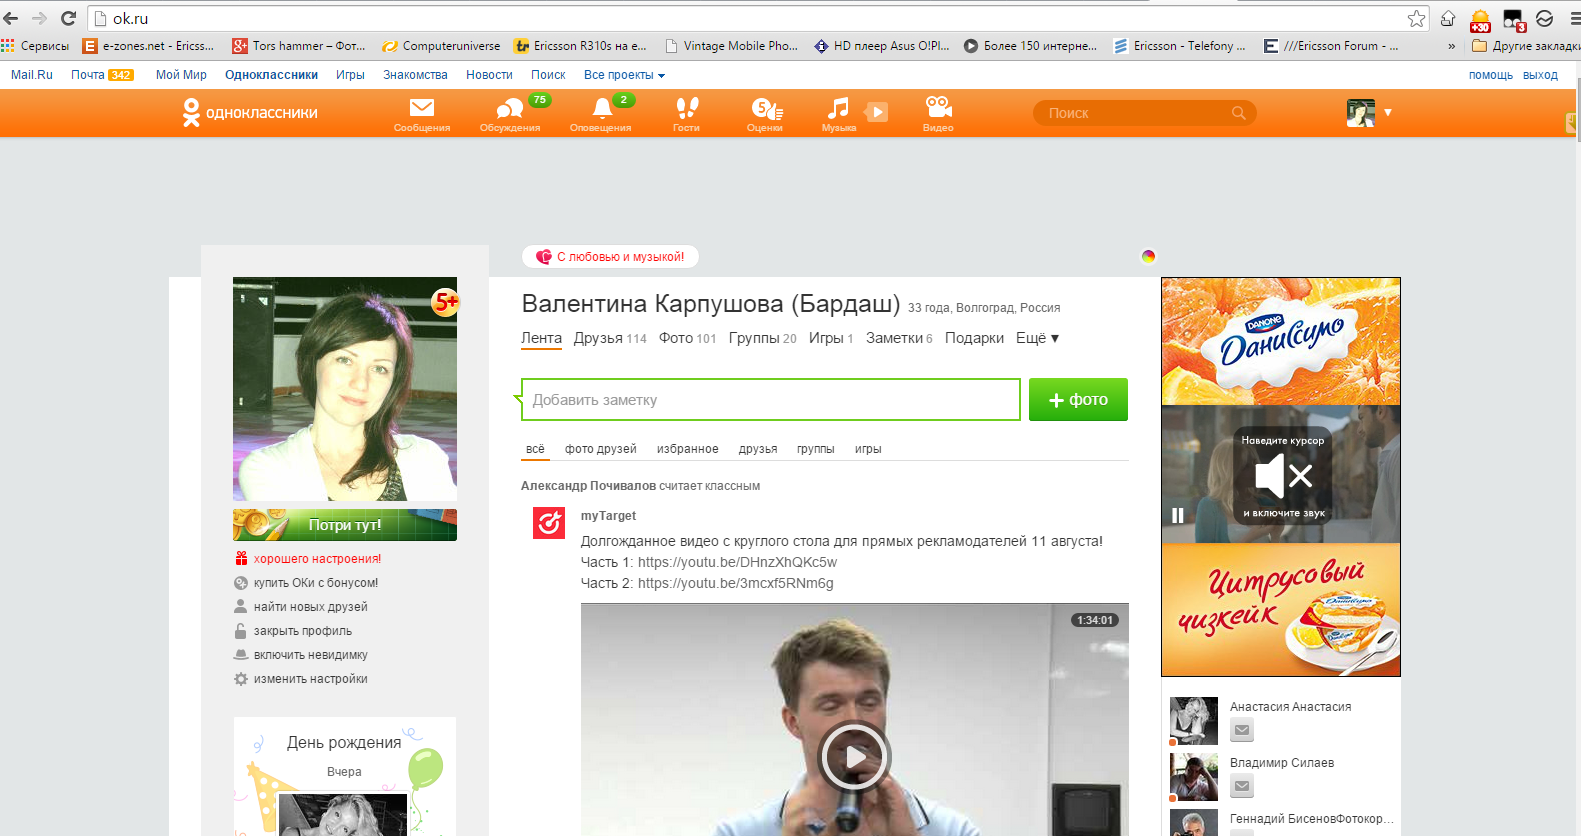Click the green + фото button
Image resolution: width=1581 pixels, height=836 pixels.
point(1078,399)
